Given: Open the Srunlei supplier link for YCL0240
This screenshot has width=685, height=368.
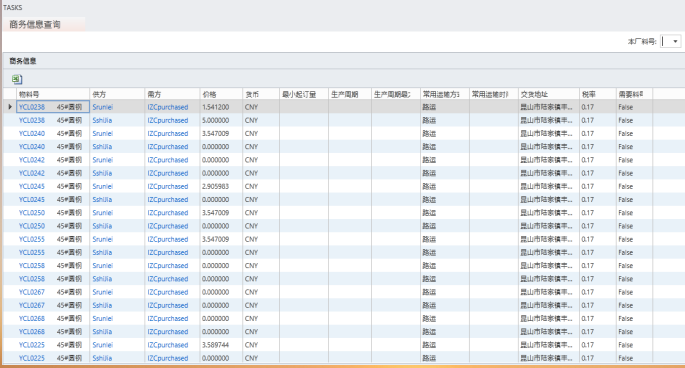Looking at the screenshot, I should [102, 133].
